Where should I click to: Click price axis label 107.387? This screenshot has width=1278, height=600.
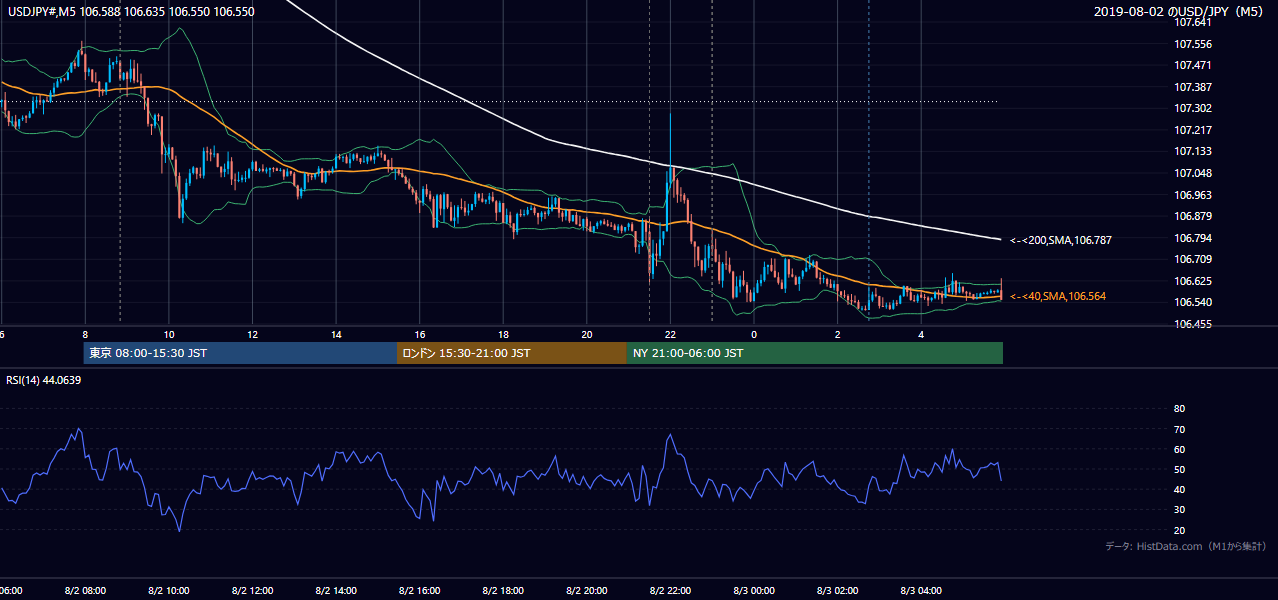coord(1193,87)
